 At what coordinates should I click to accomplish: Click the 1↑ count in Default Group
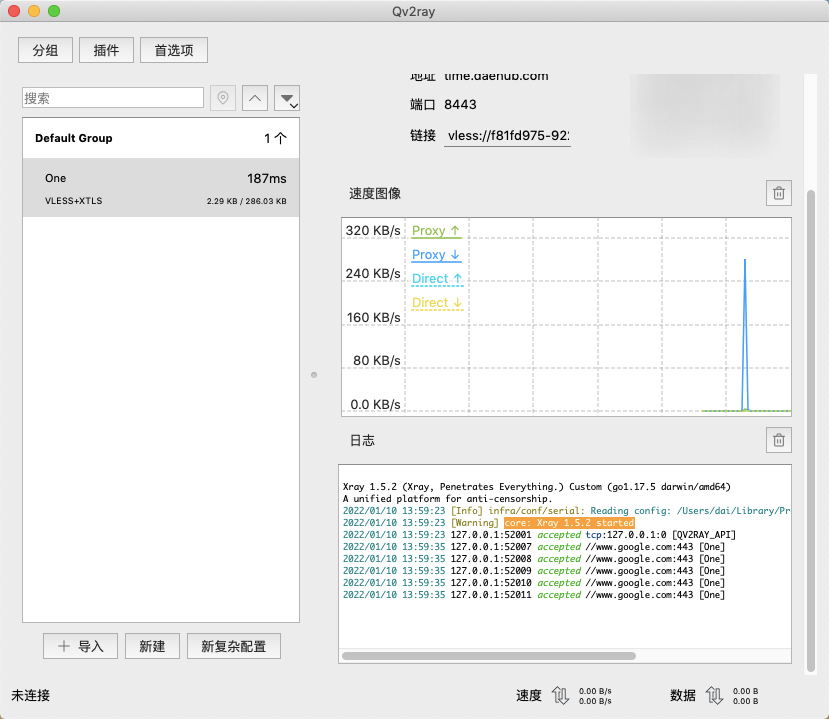[x=275, y=139]
